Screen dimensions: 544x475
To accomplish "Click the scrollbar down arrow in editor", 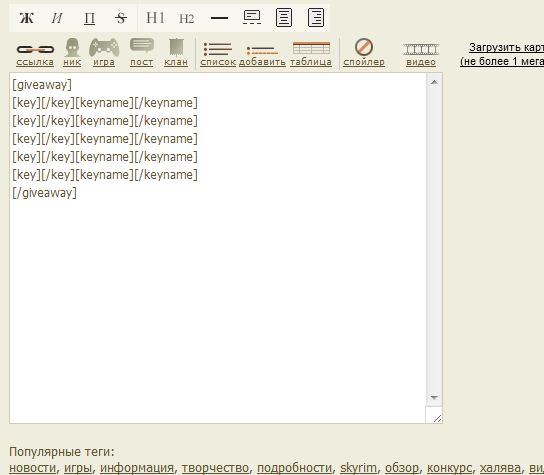I will (x=434, y=398).
